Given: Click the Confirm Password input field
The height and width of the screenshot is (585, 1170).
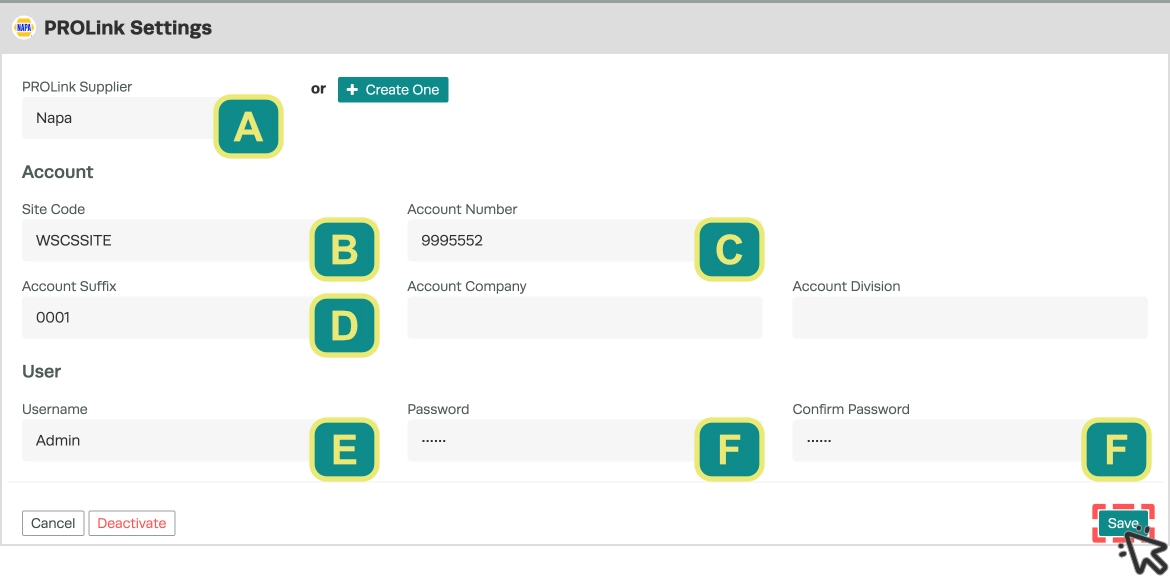Looking at the screenshot, I should (970, 440).
